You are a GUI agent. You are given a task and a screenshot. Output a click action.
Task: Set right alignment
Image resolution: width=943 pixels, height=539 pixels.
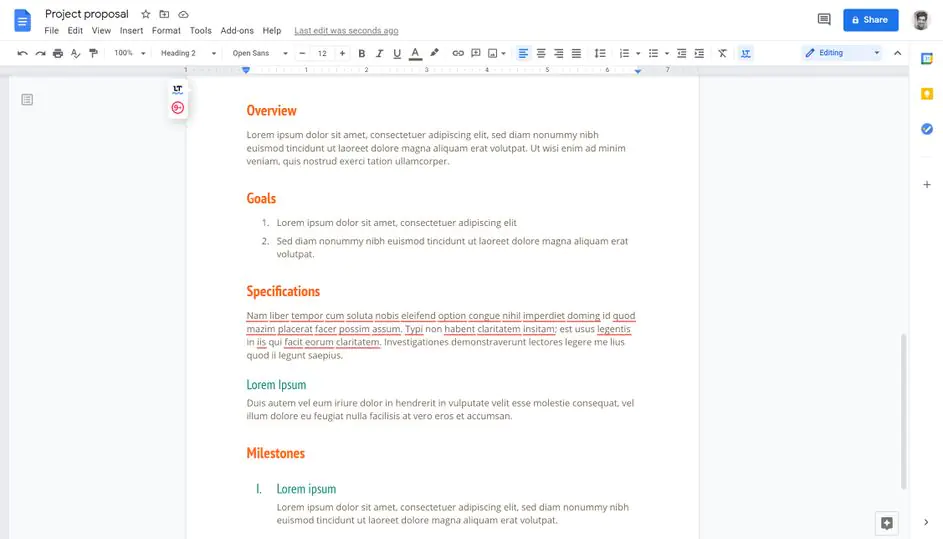[559, 54]
